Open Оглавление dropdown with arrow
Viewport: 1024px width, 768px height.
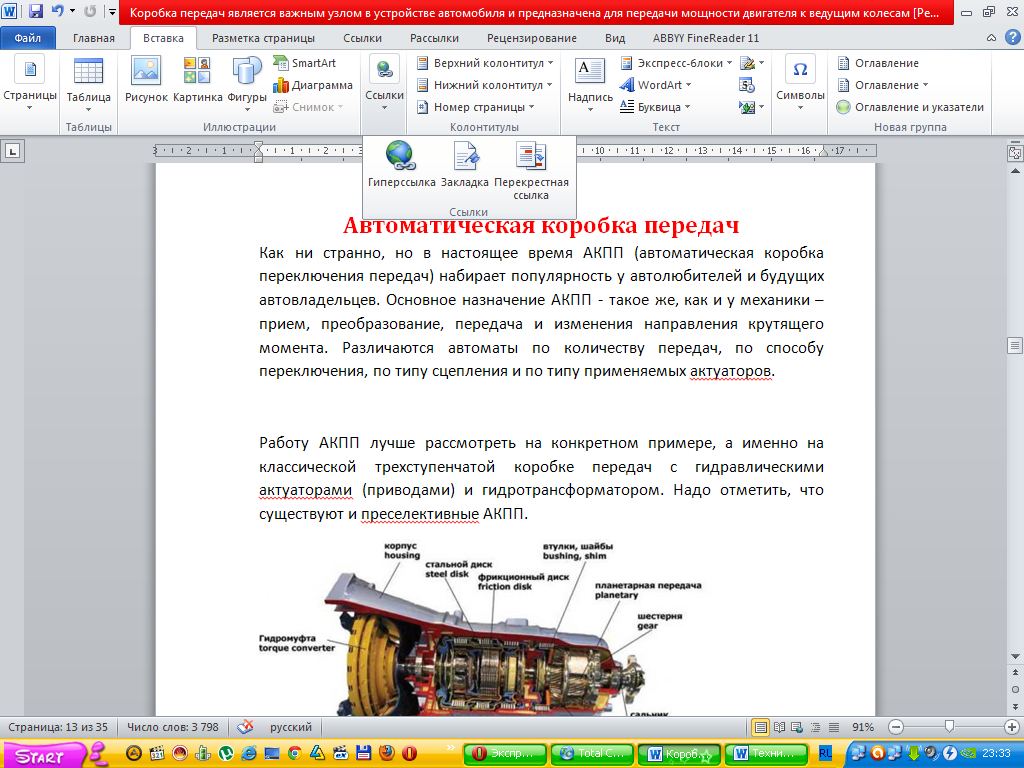(x=882, y=85)
